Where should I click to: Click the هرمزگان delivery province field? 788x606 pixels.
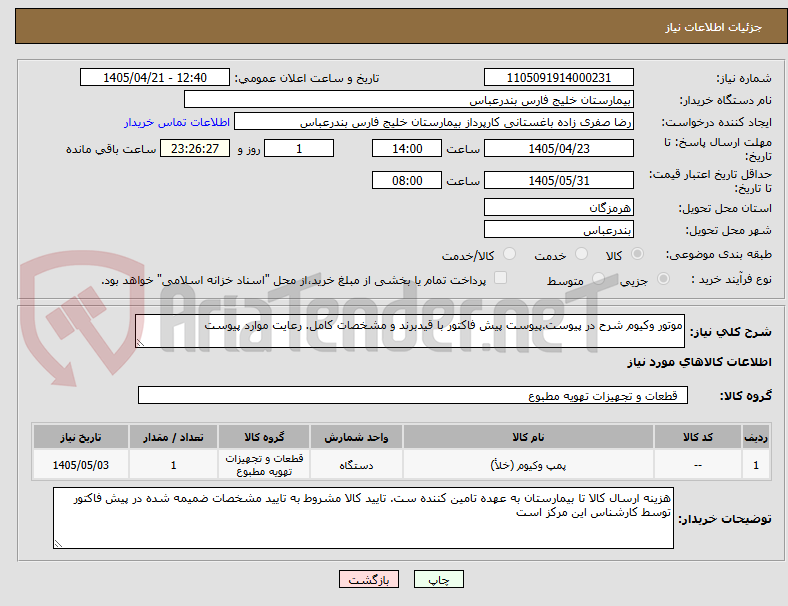tap(558, 207)
